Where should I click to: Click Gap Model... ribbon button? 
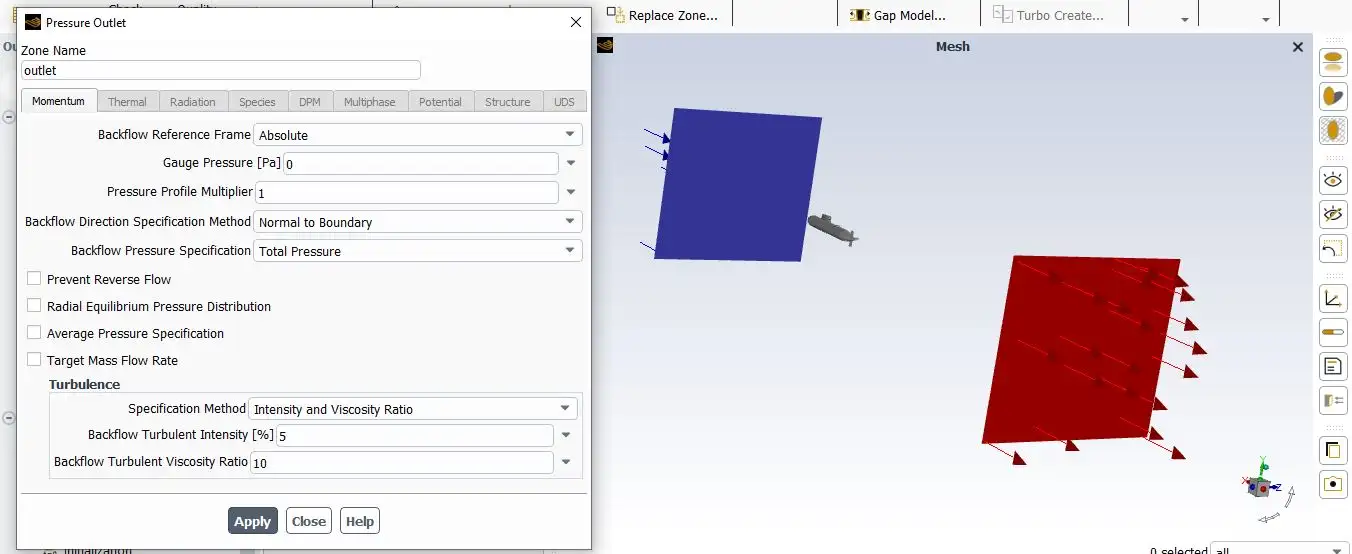pyautogui.click(x=897, y=15)
